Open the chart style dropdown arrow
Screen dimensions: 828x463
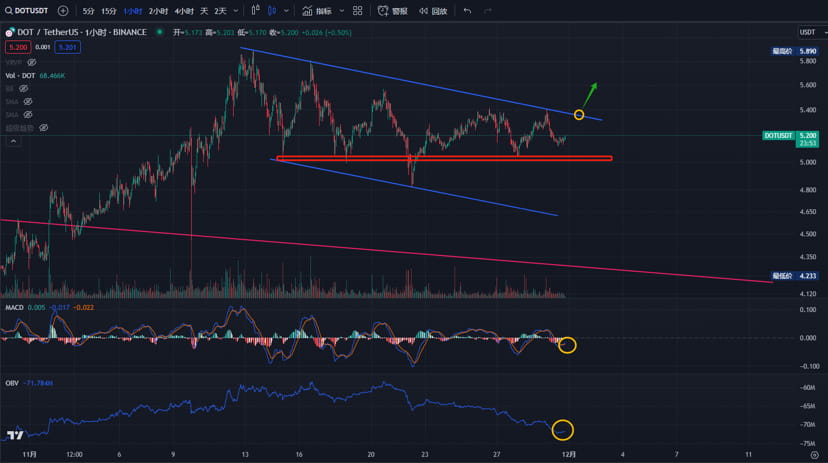coord(286,11)
